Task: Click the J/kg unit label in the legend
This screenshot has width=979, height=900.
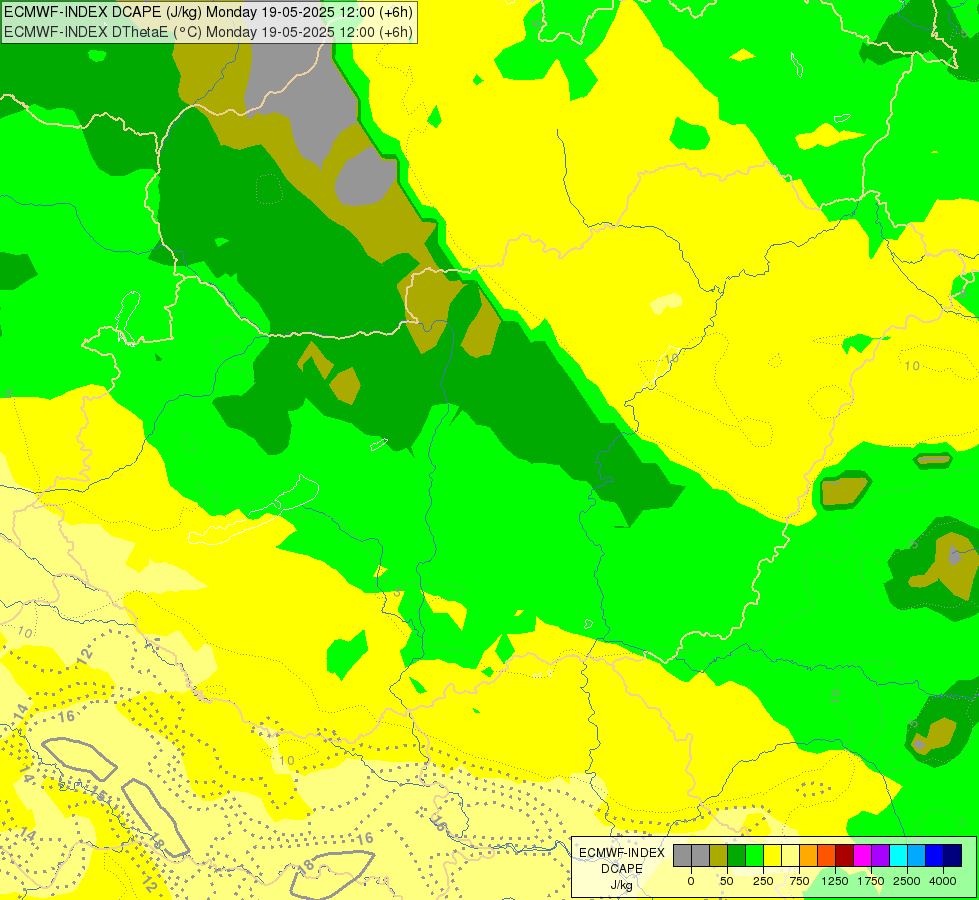Action: pos(621,885)
